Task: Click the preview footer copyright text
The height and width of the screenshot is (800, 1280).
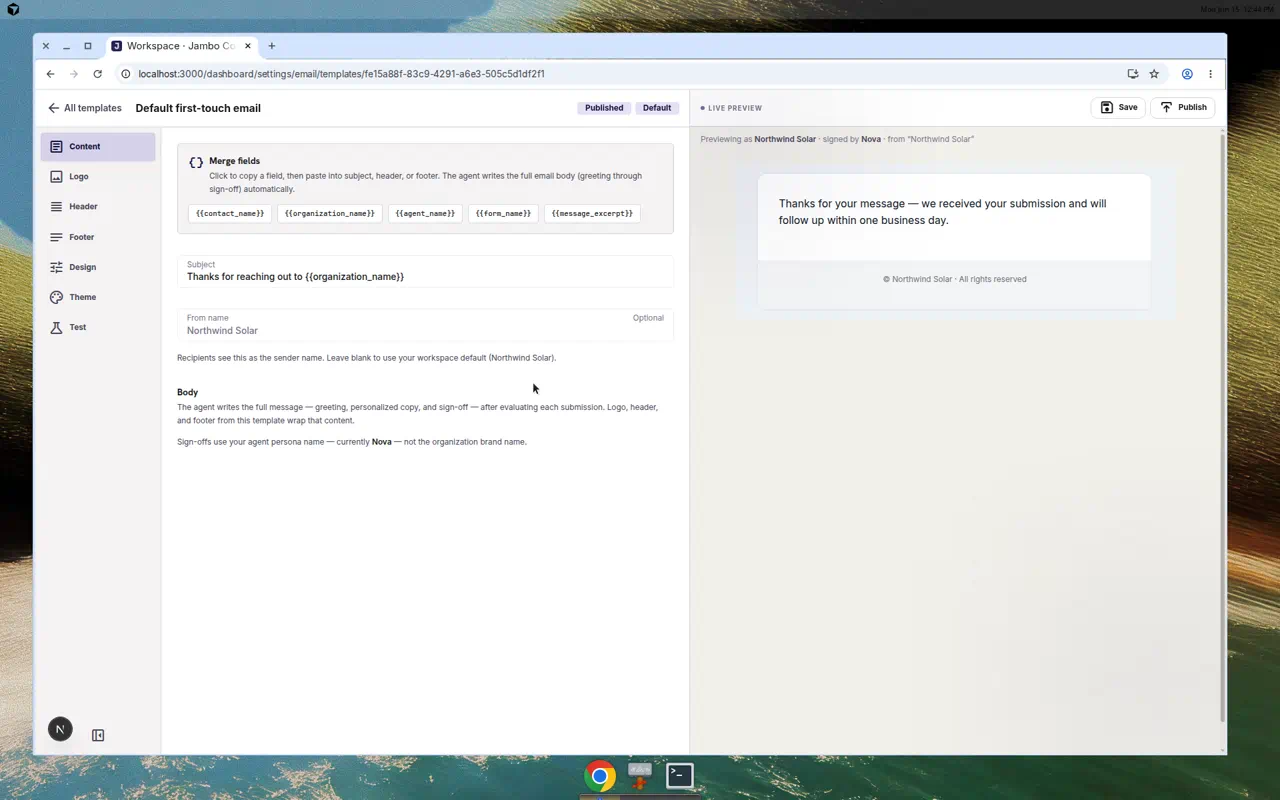Action: [x=954, y=279]
